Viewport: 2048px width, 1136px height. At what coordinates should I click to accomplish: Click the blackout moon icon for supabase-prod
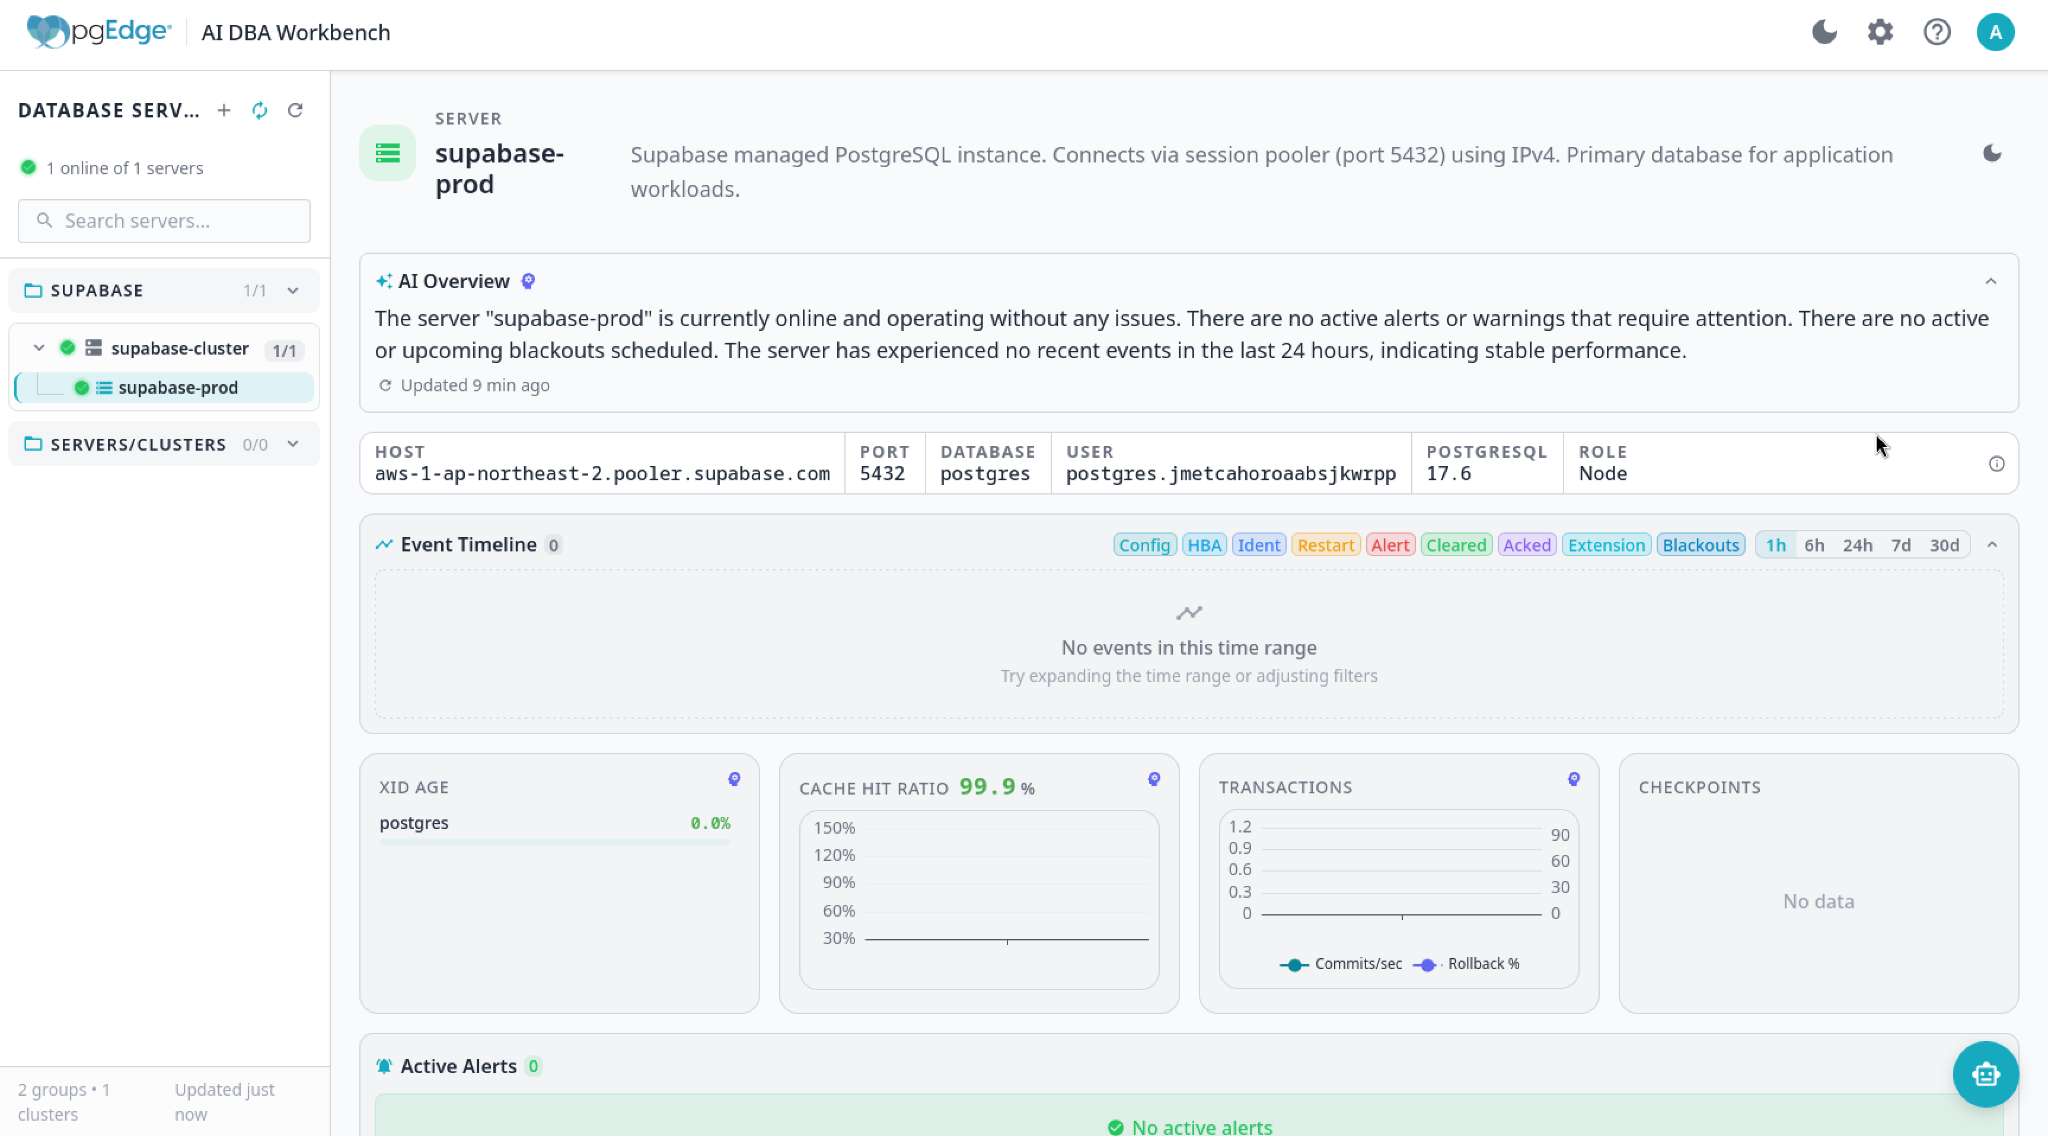pyautogui.click(x=1992, y=153)
